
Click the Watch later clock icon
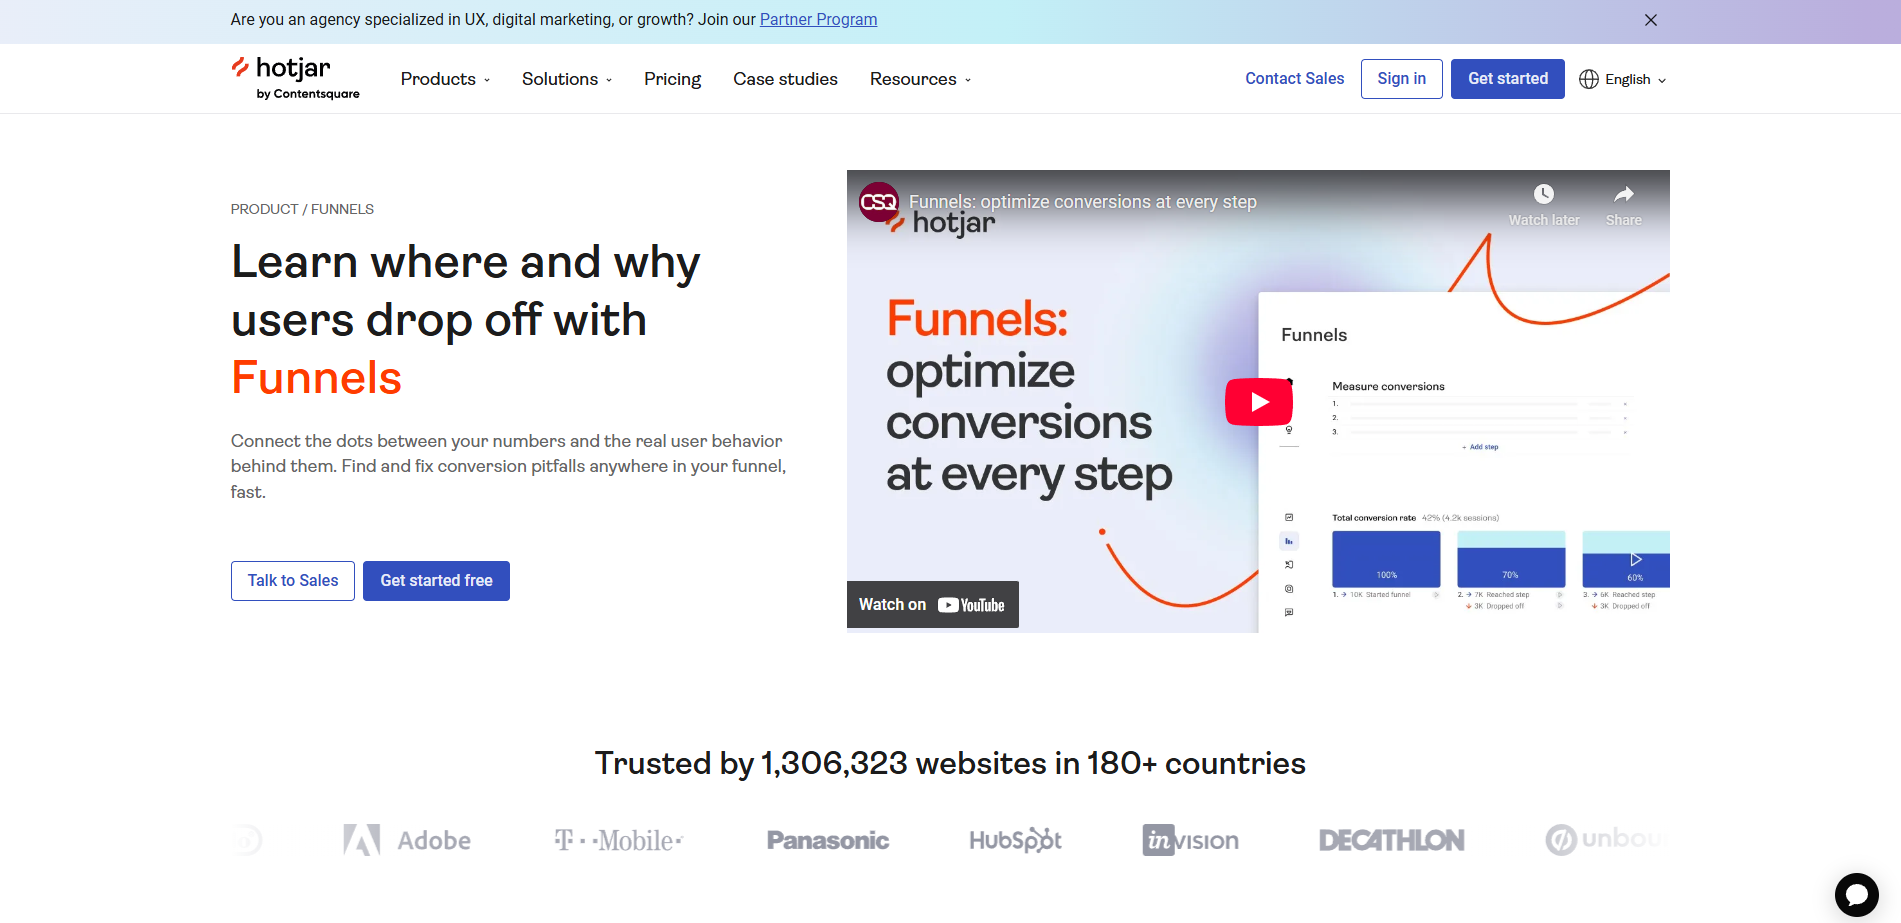coord(1544,194)
